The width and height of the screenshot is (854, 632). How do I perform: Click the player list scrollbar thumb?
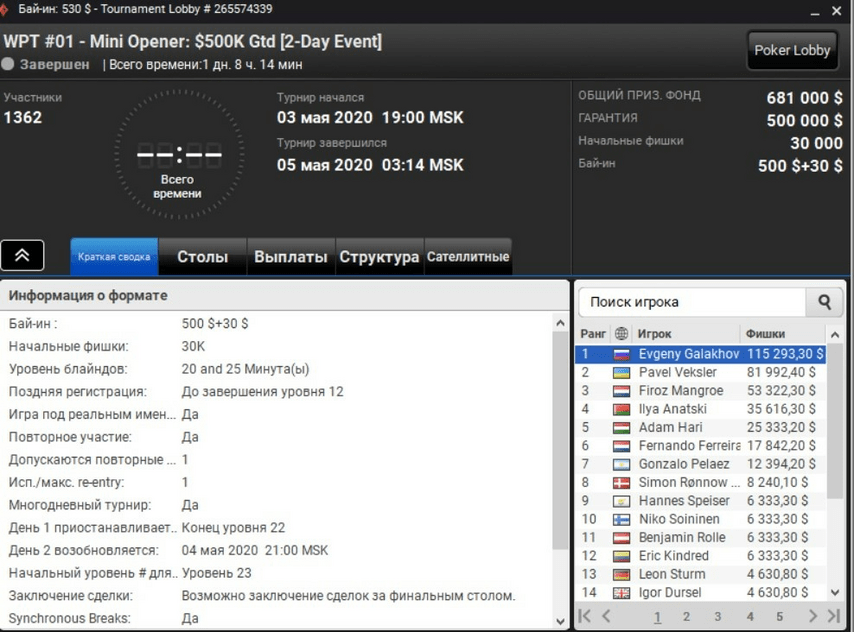pyautogui.click(x=835, y=421)
